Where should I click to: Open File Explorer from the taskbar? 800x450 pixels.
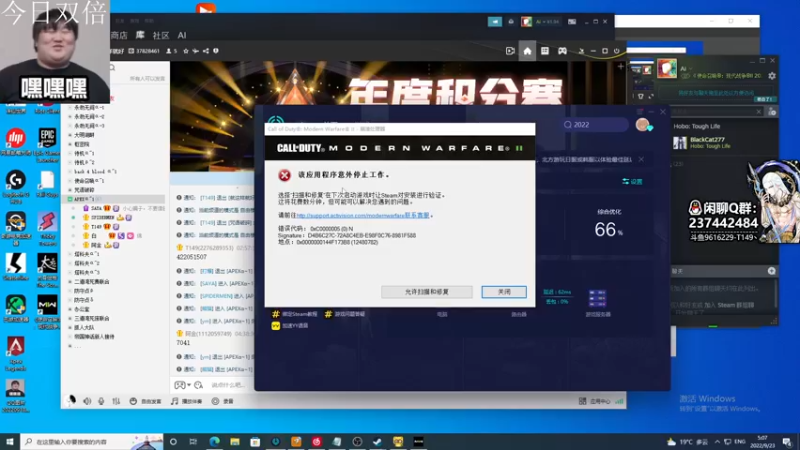235,441
